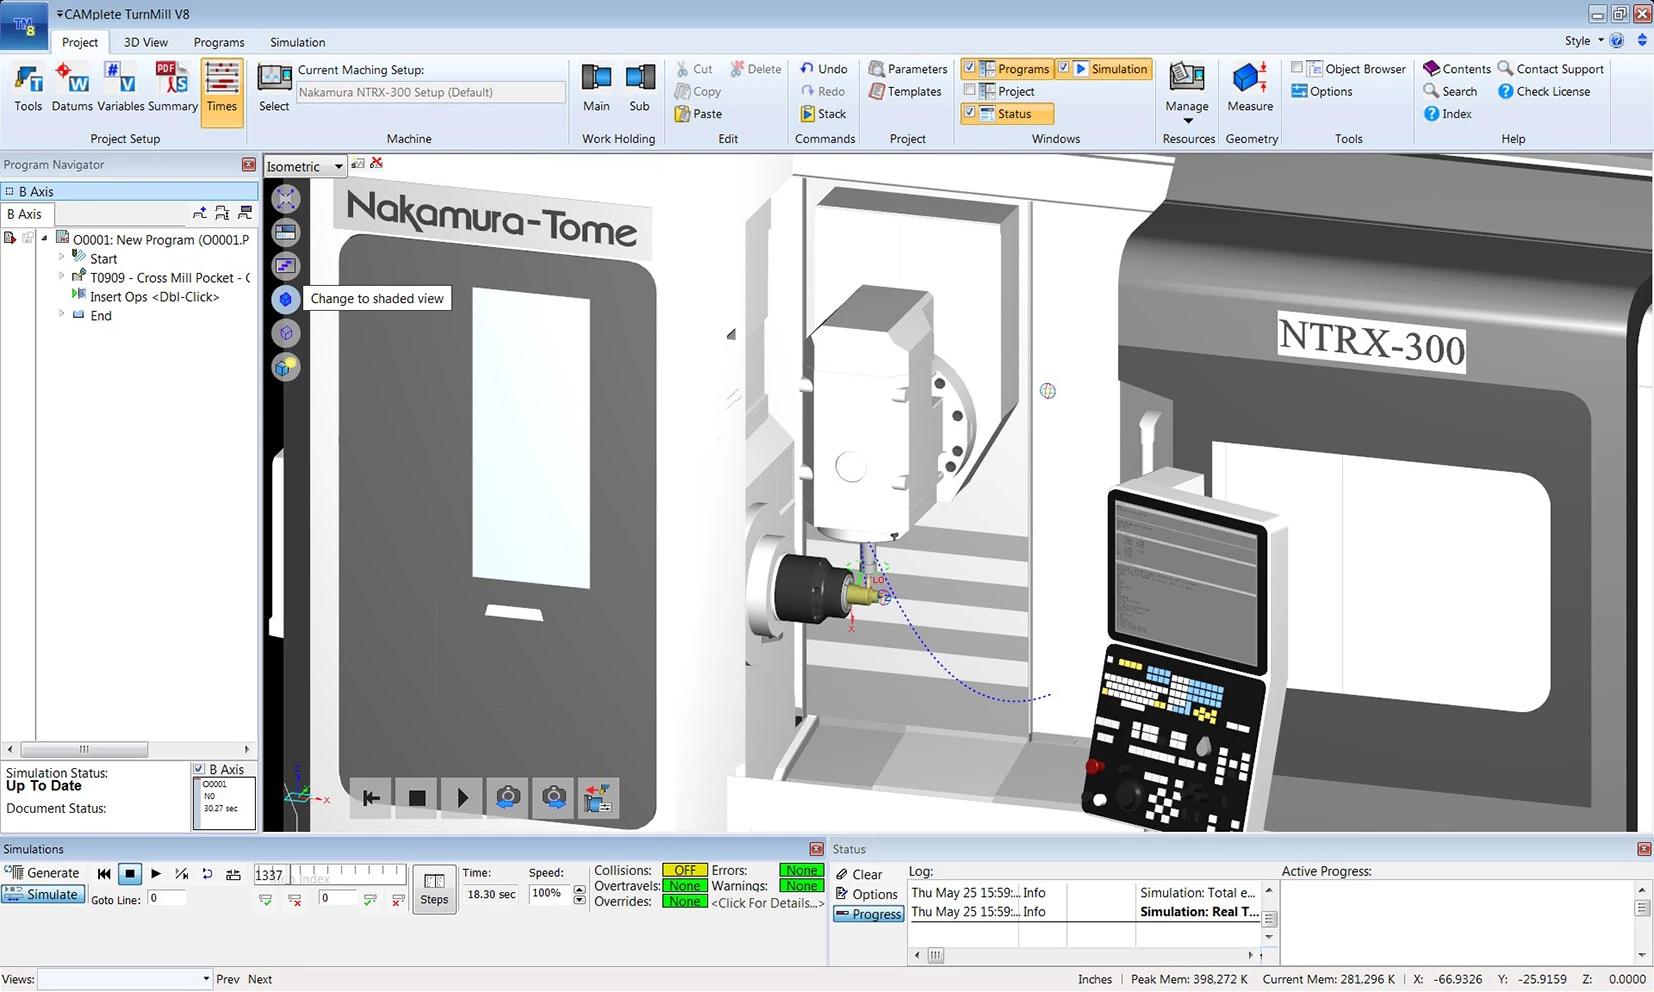Open Parameters in the Project group
This screenshot has width=1654, height=992.
coord(908,69)
